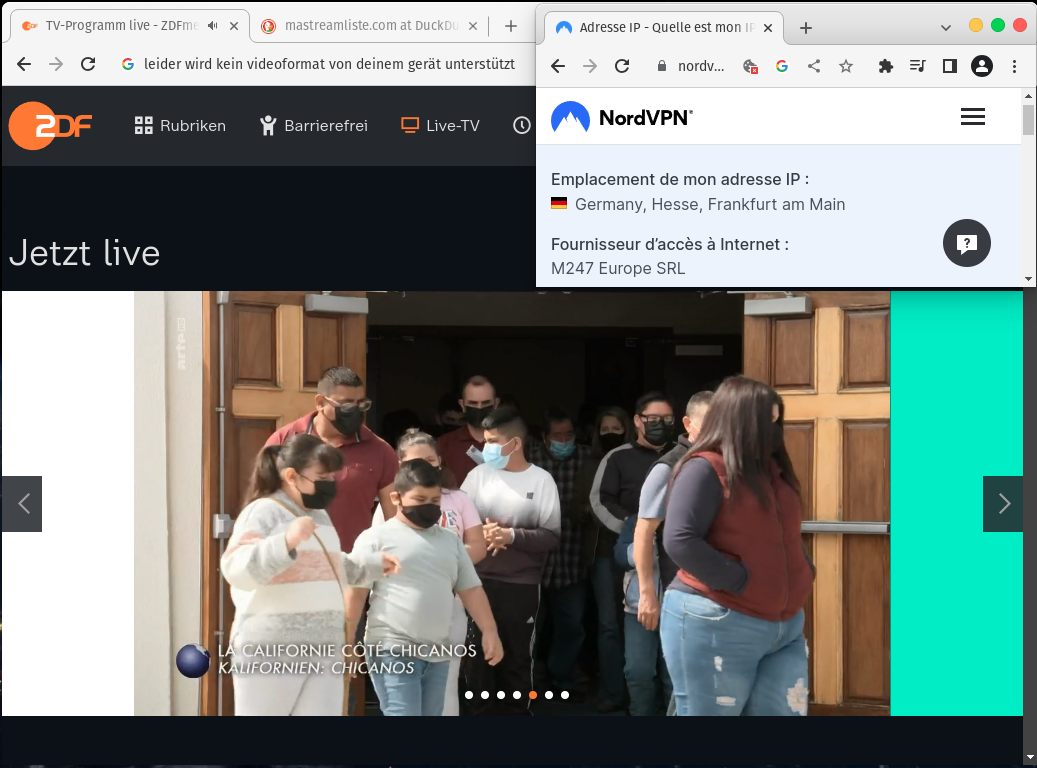
Task: Click the NordVPN question-mark help button
Action: (966, 243)
